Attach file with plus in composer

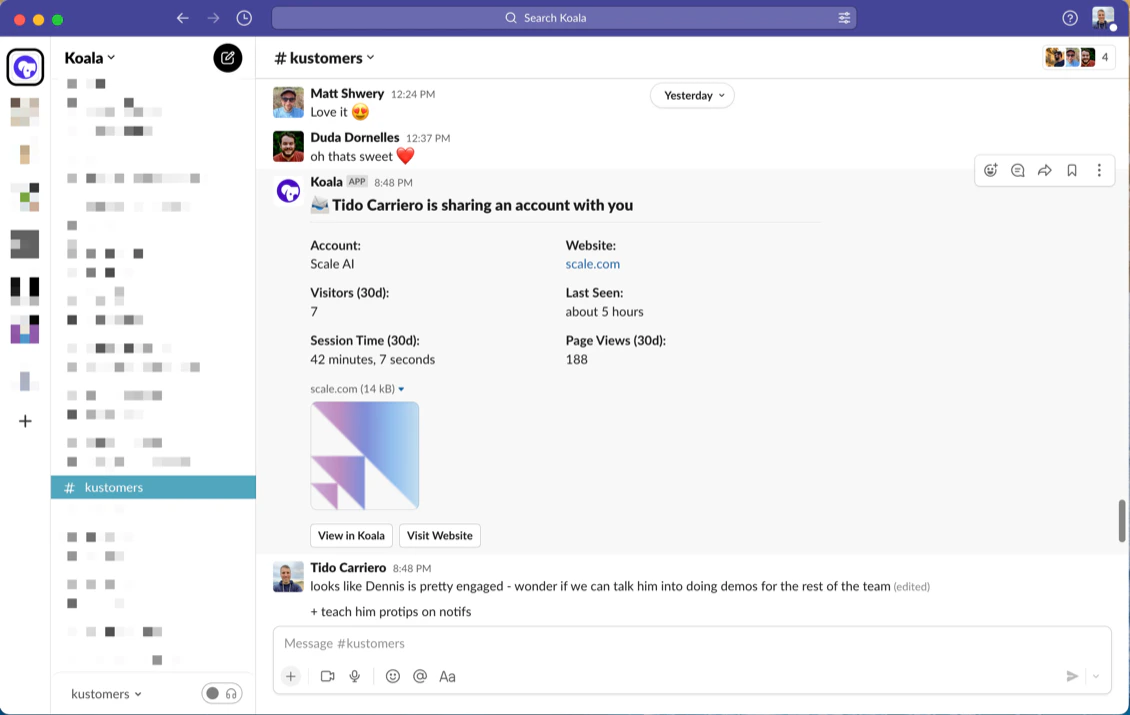(x=290, y=676)
